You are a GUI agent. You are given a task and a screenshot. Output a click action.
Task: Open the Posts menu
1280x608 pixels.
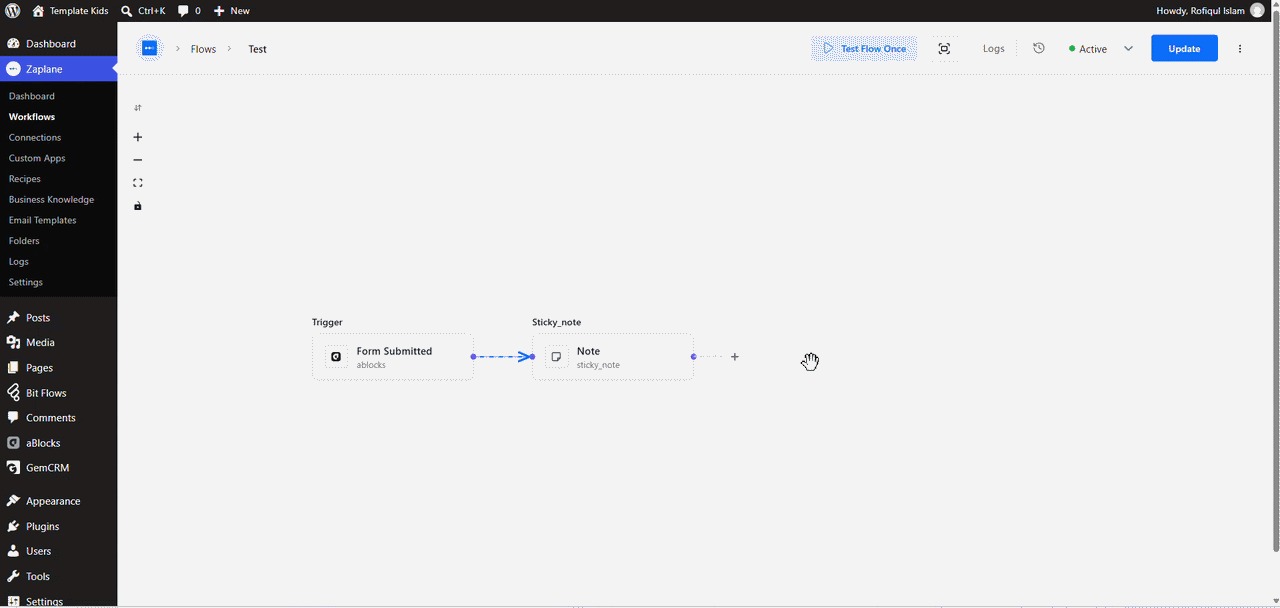(x=58, y=318)
